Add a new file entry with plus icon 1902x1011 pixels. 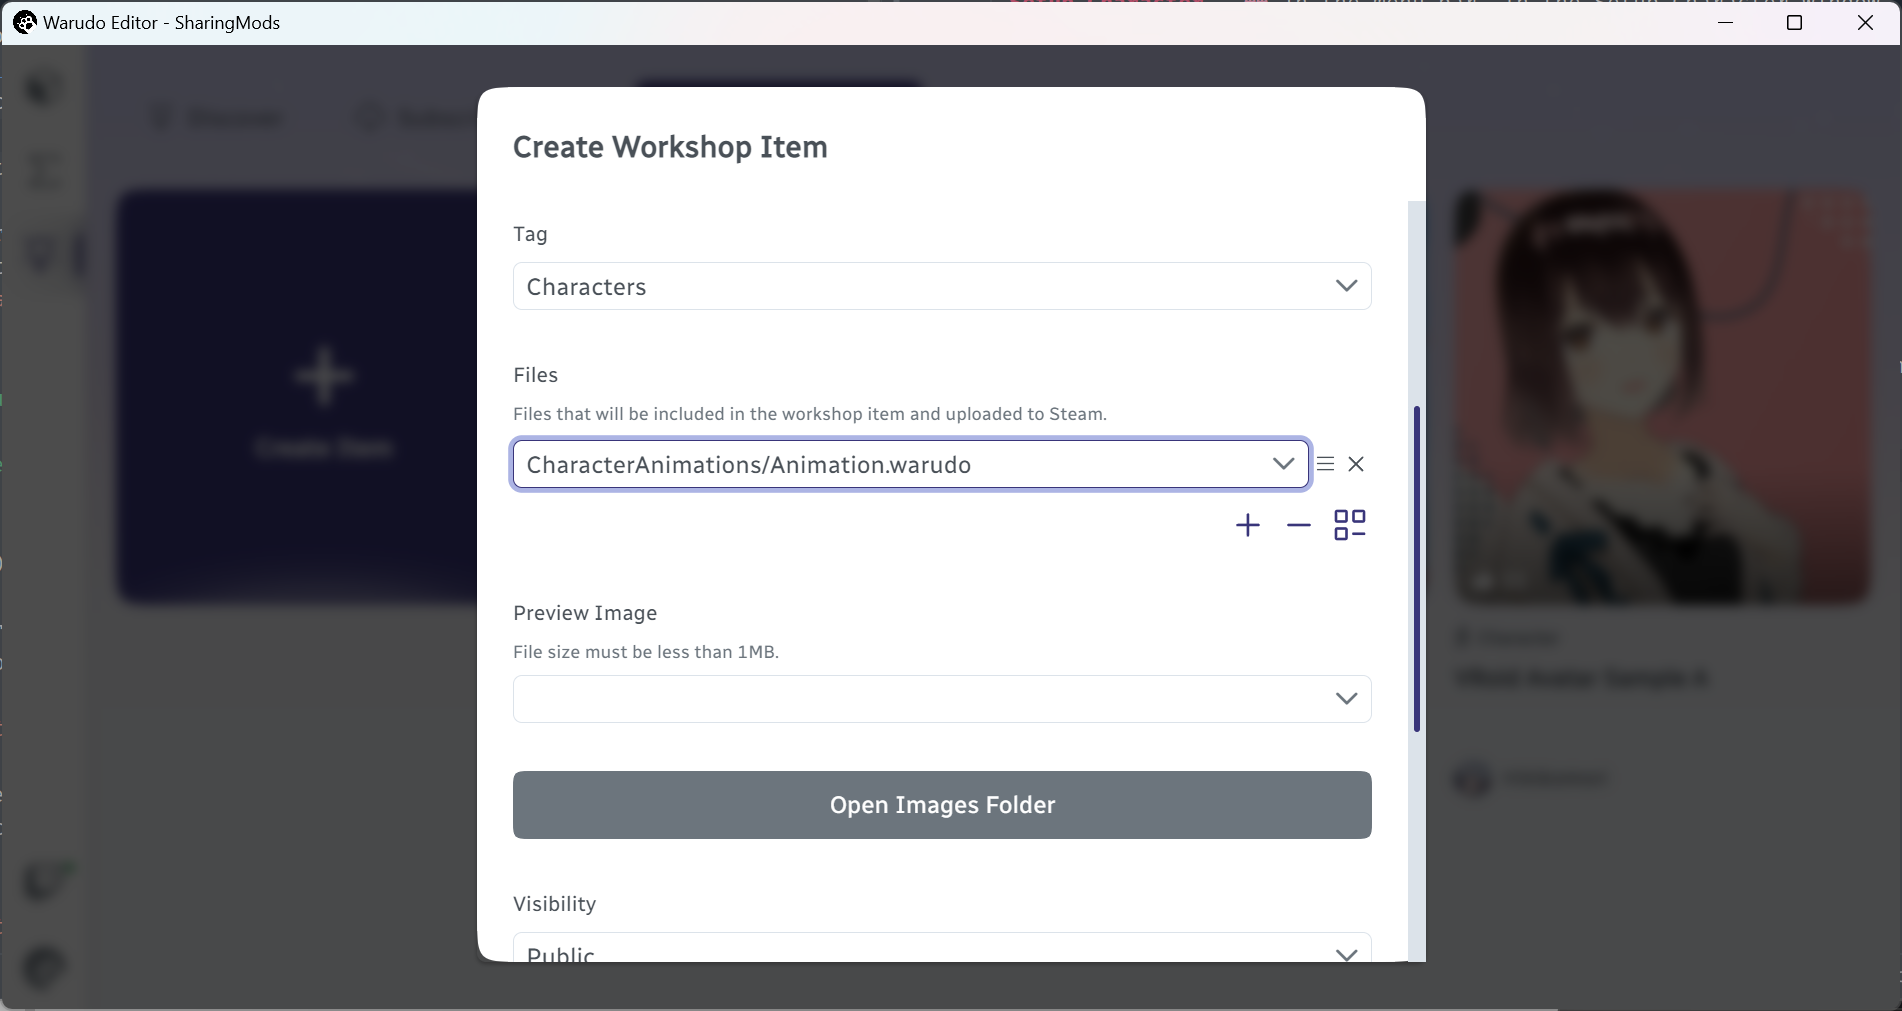pyautogui.click(x=1247, y=525)
